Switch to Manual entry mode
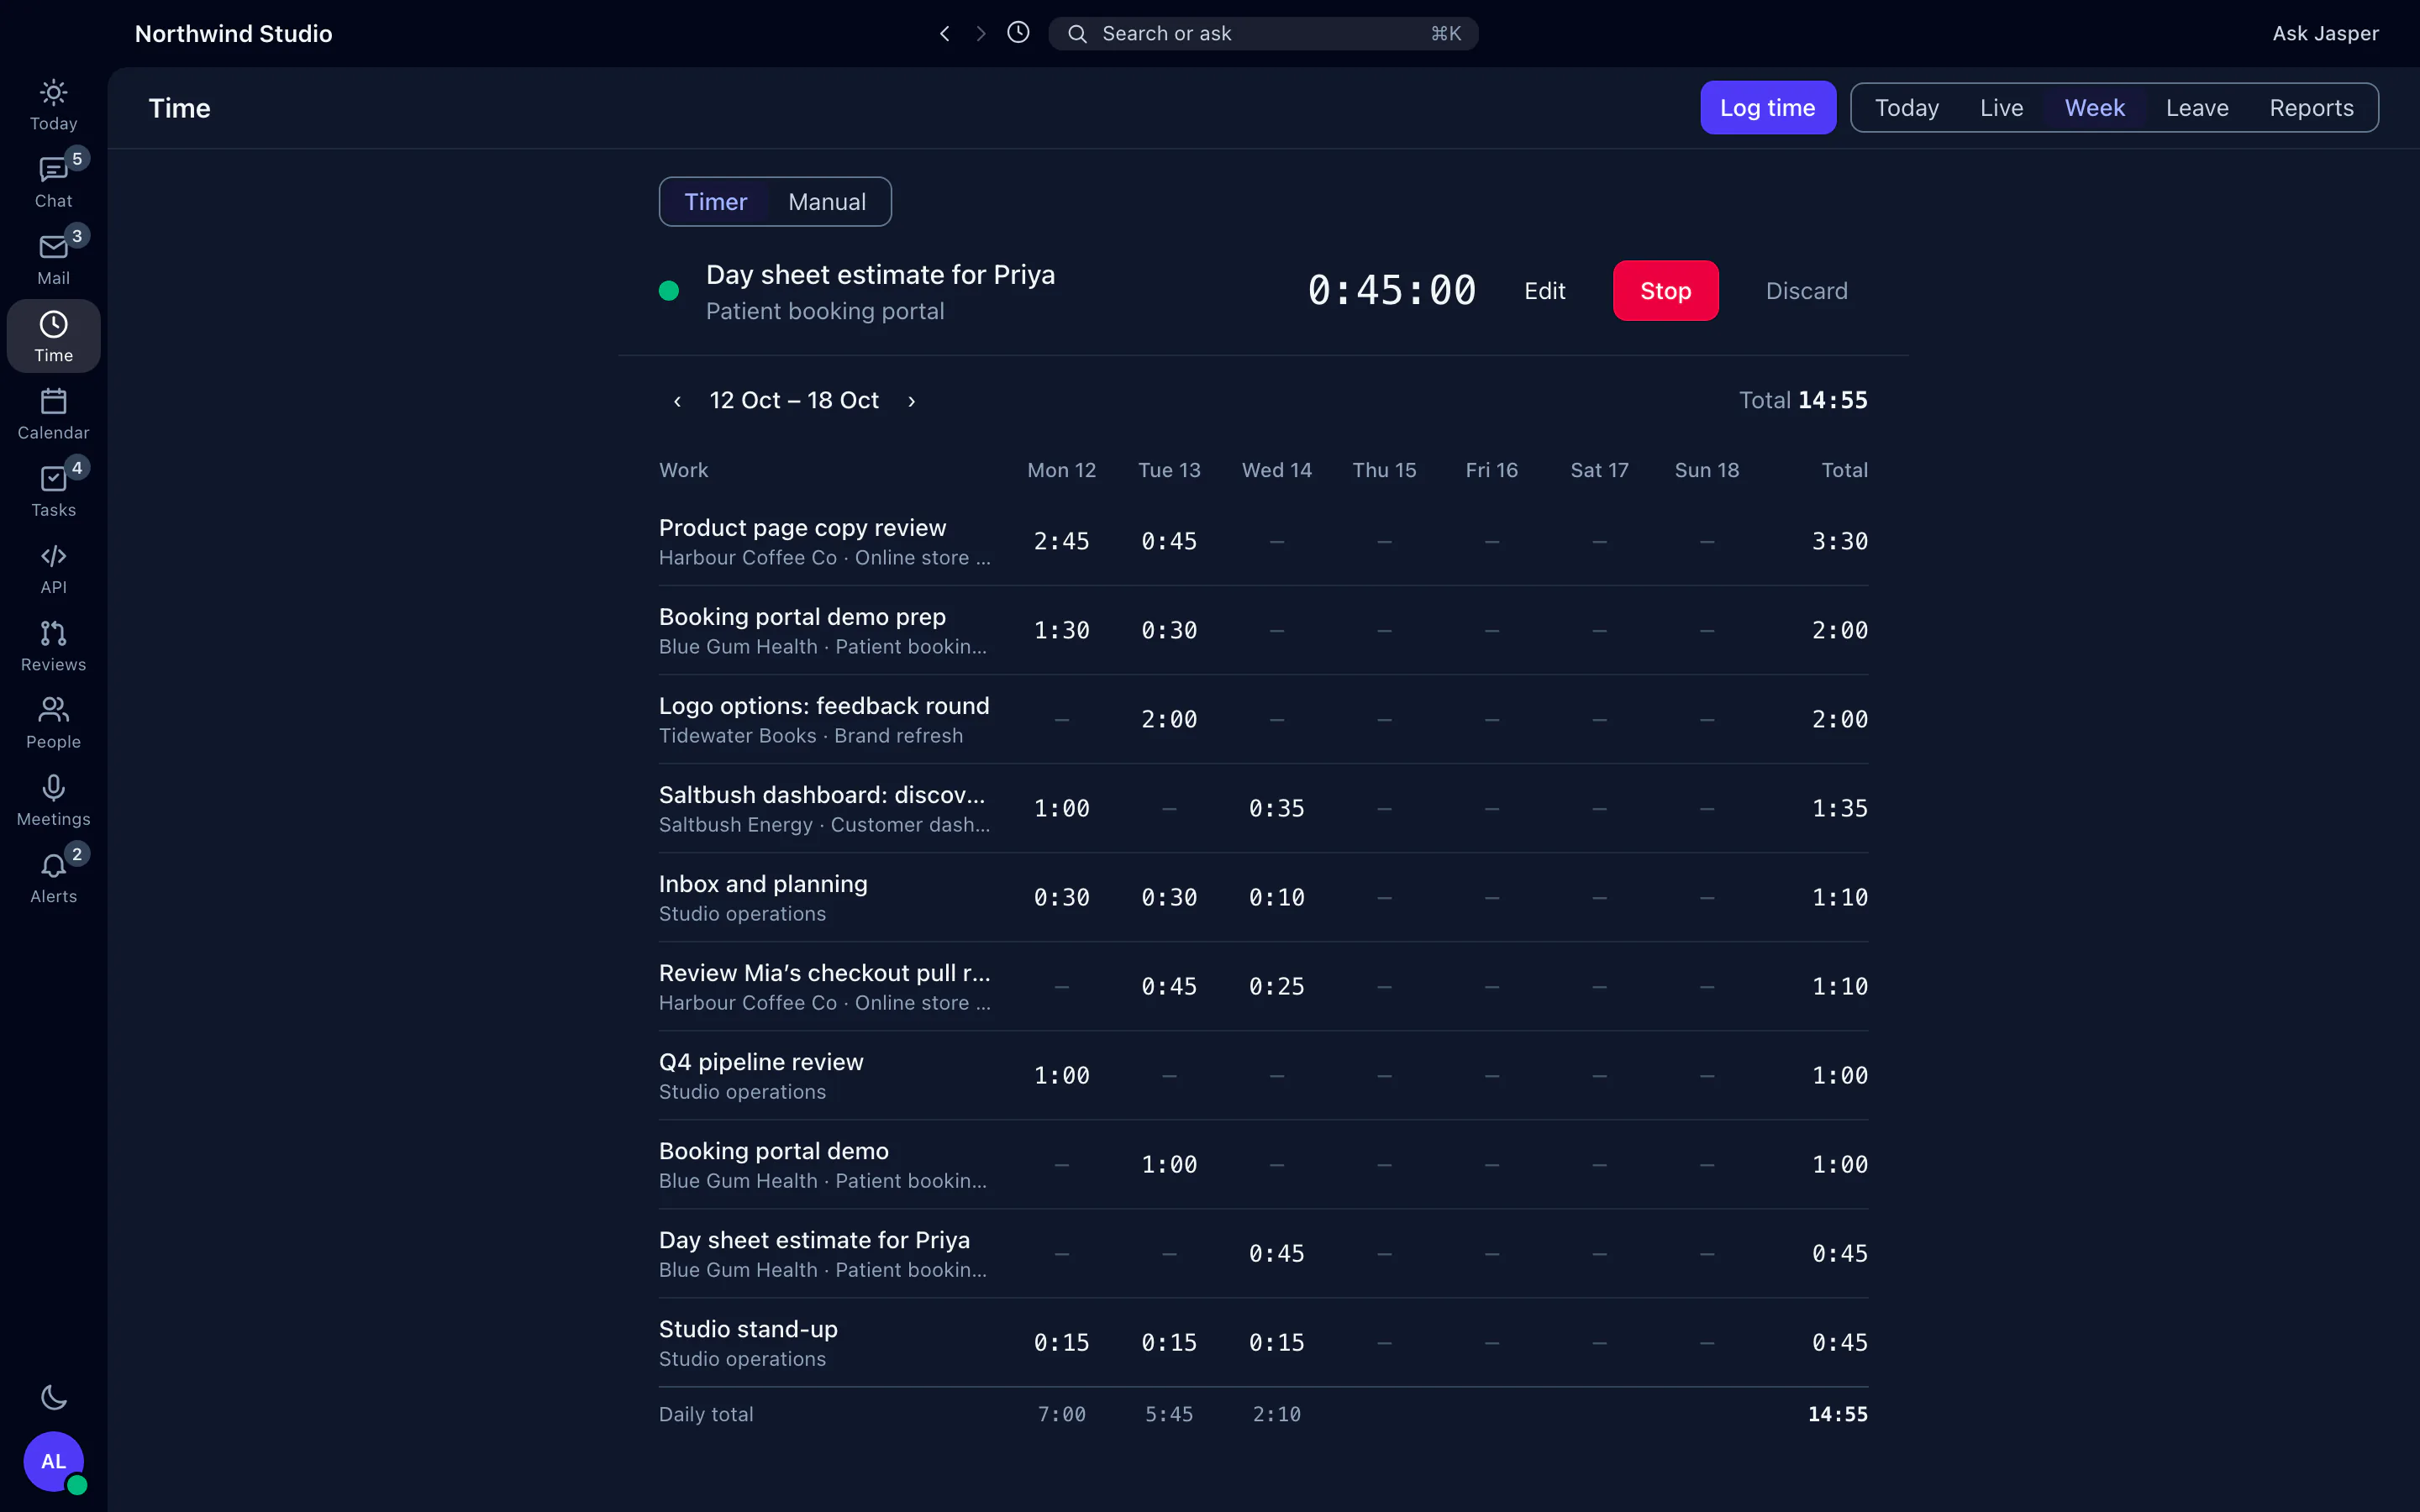Image resolution: width=2420 pixels, height=1512 pixels. click(x=827, y=202)
